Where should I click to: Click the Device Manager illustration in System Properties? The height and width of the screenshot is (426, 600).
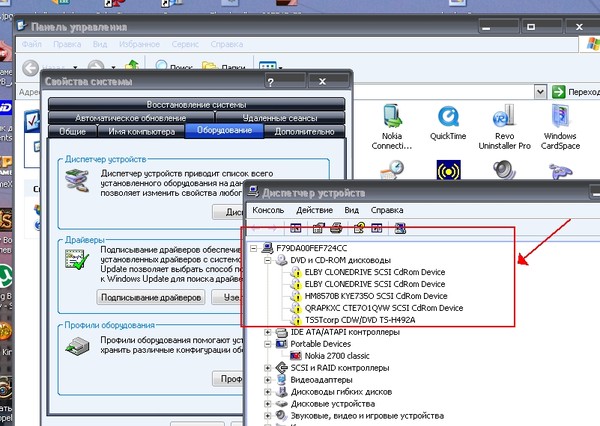coord(77,181)
